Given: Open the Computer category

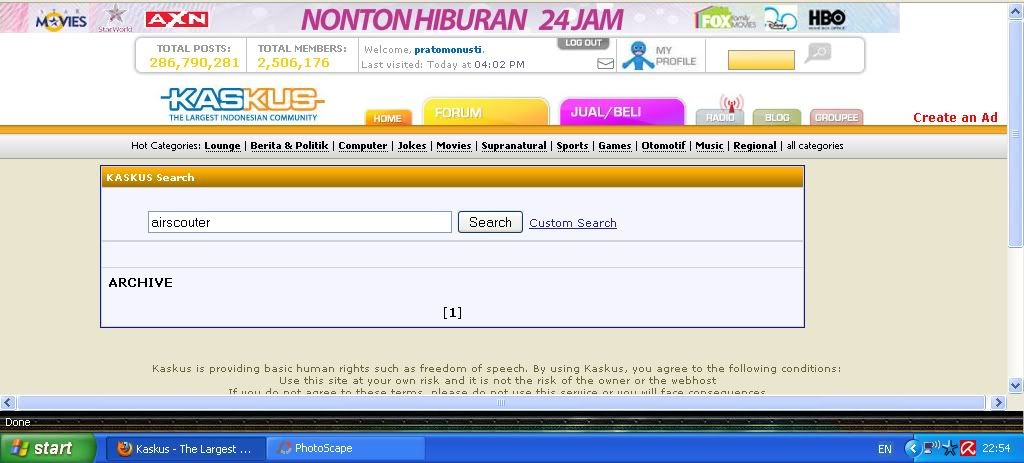Looking at the screenshot, I should point(362,146).
